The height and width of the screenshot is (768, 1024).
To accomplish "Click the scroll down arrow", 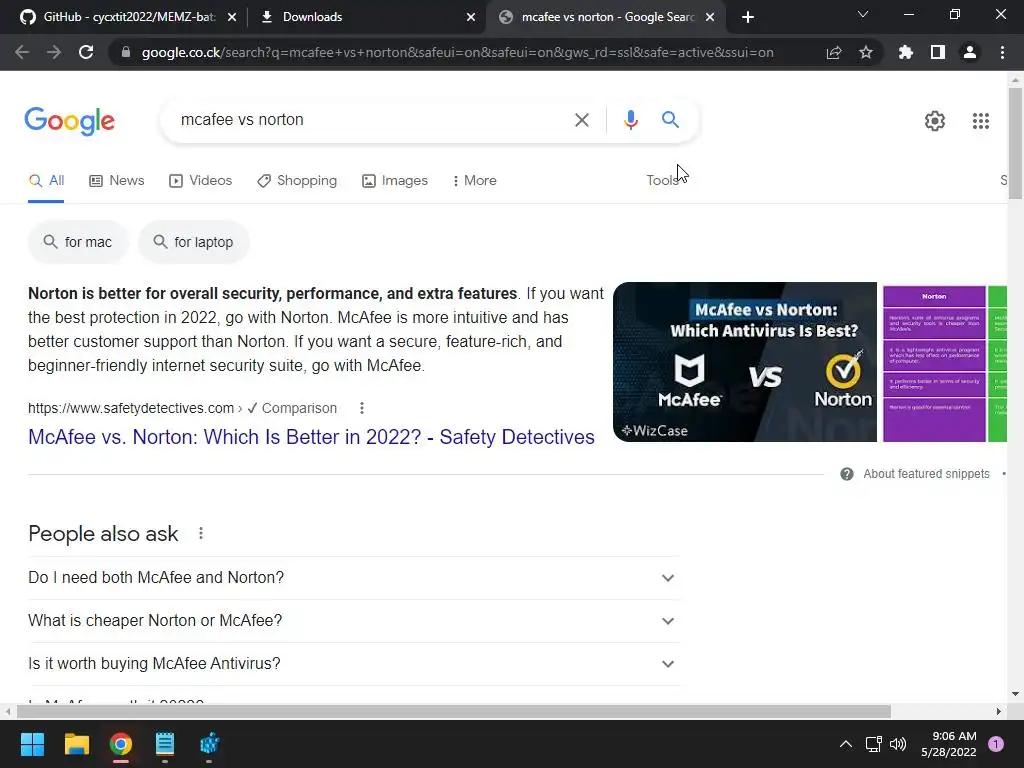I will point(1015,694).
